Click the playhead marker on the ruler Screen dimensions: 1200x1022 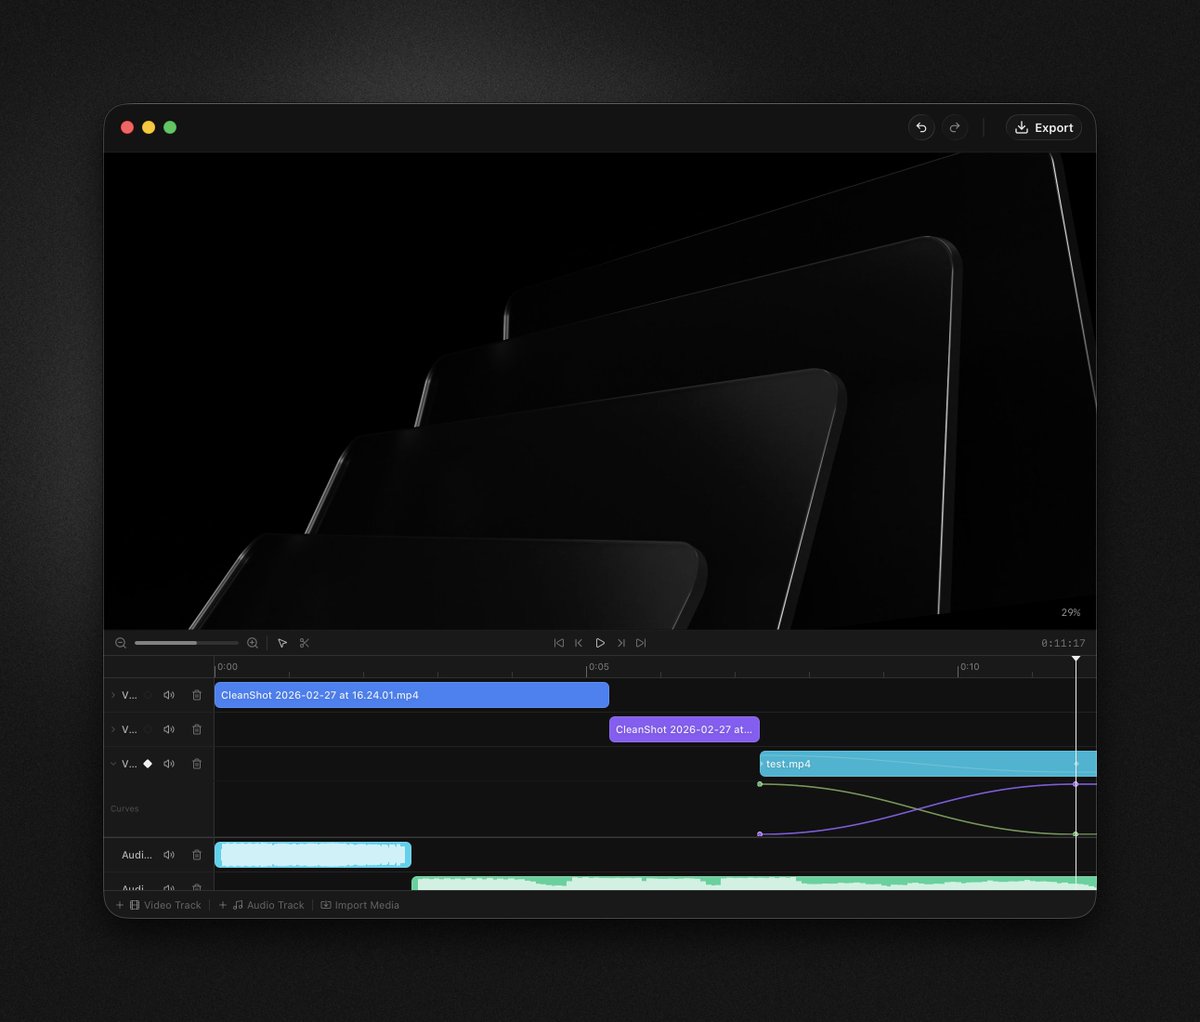pyautogui.click(x=1076, y=659)
